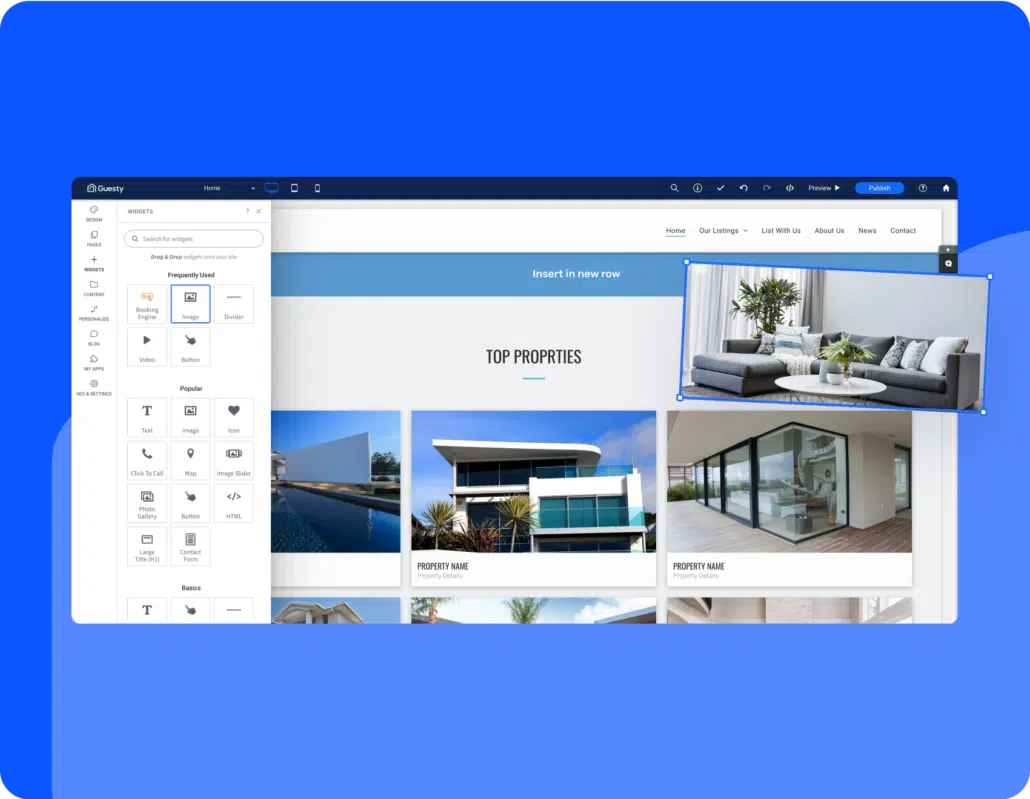
Task: Open the Blog panel in the sidebar
Action: pyautogui.click(x=94, y=338)
